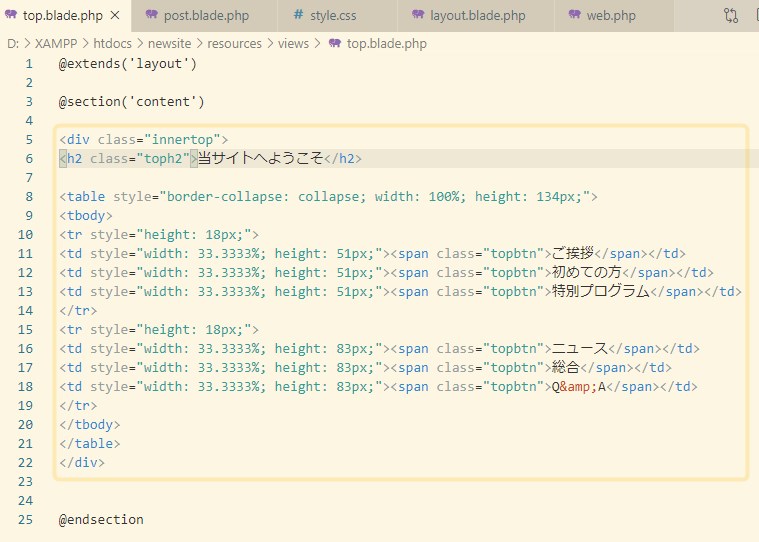Screen dimensions: 759x542
Task: Click line number 8 in the gutter
Action: (29, 197)
